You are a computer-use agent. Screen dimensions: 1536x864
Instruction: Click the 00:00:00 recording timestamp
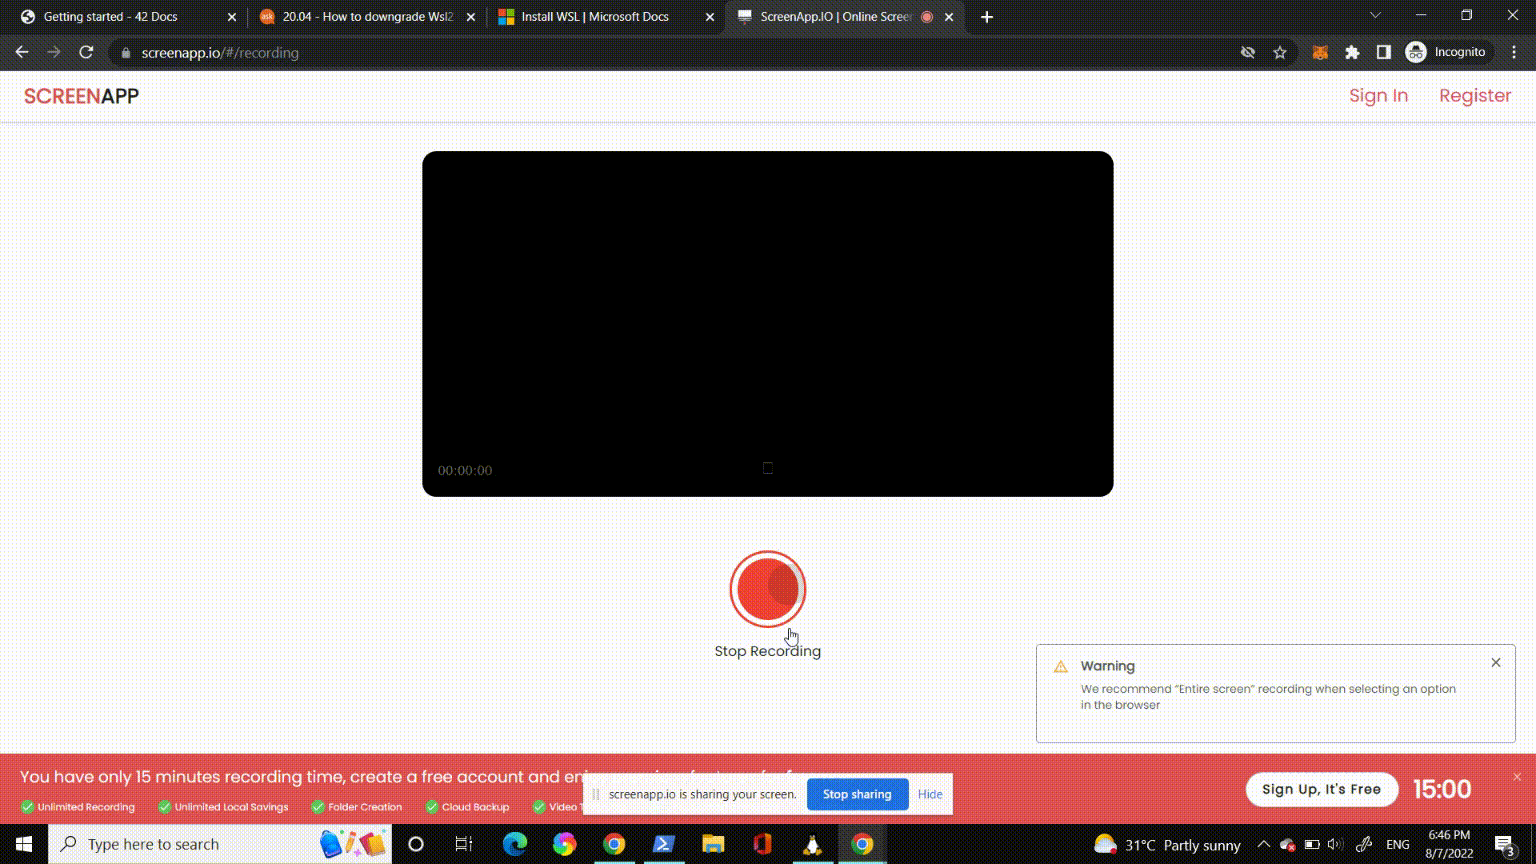(x=465, y=470)
